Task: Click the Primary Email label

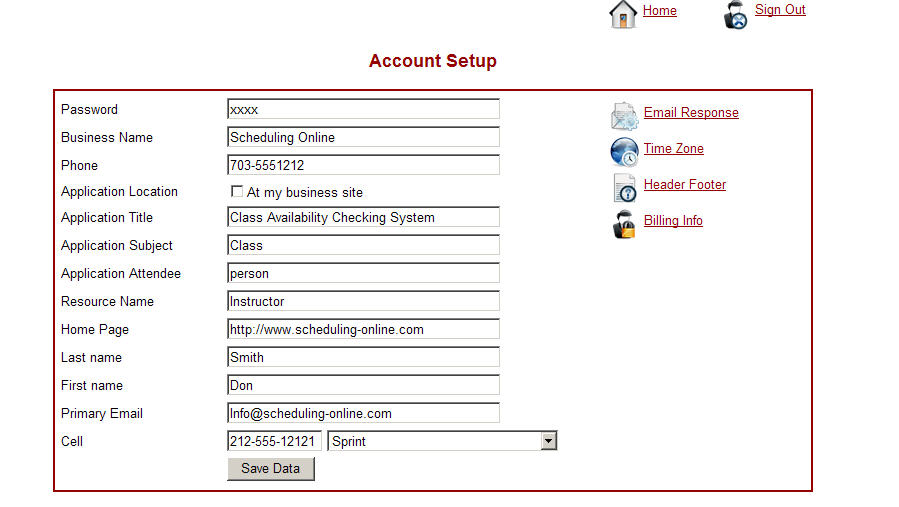Action: coord(101,414)
